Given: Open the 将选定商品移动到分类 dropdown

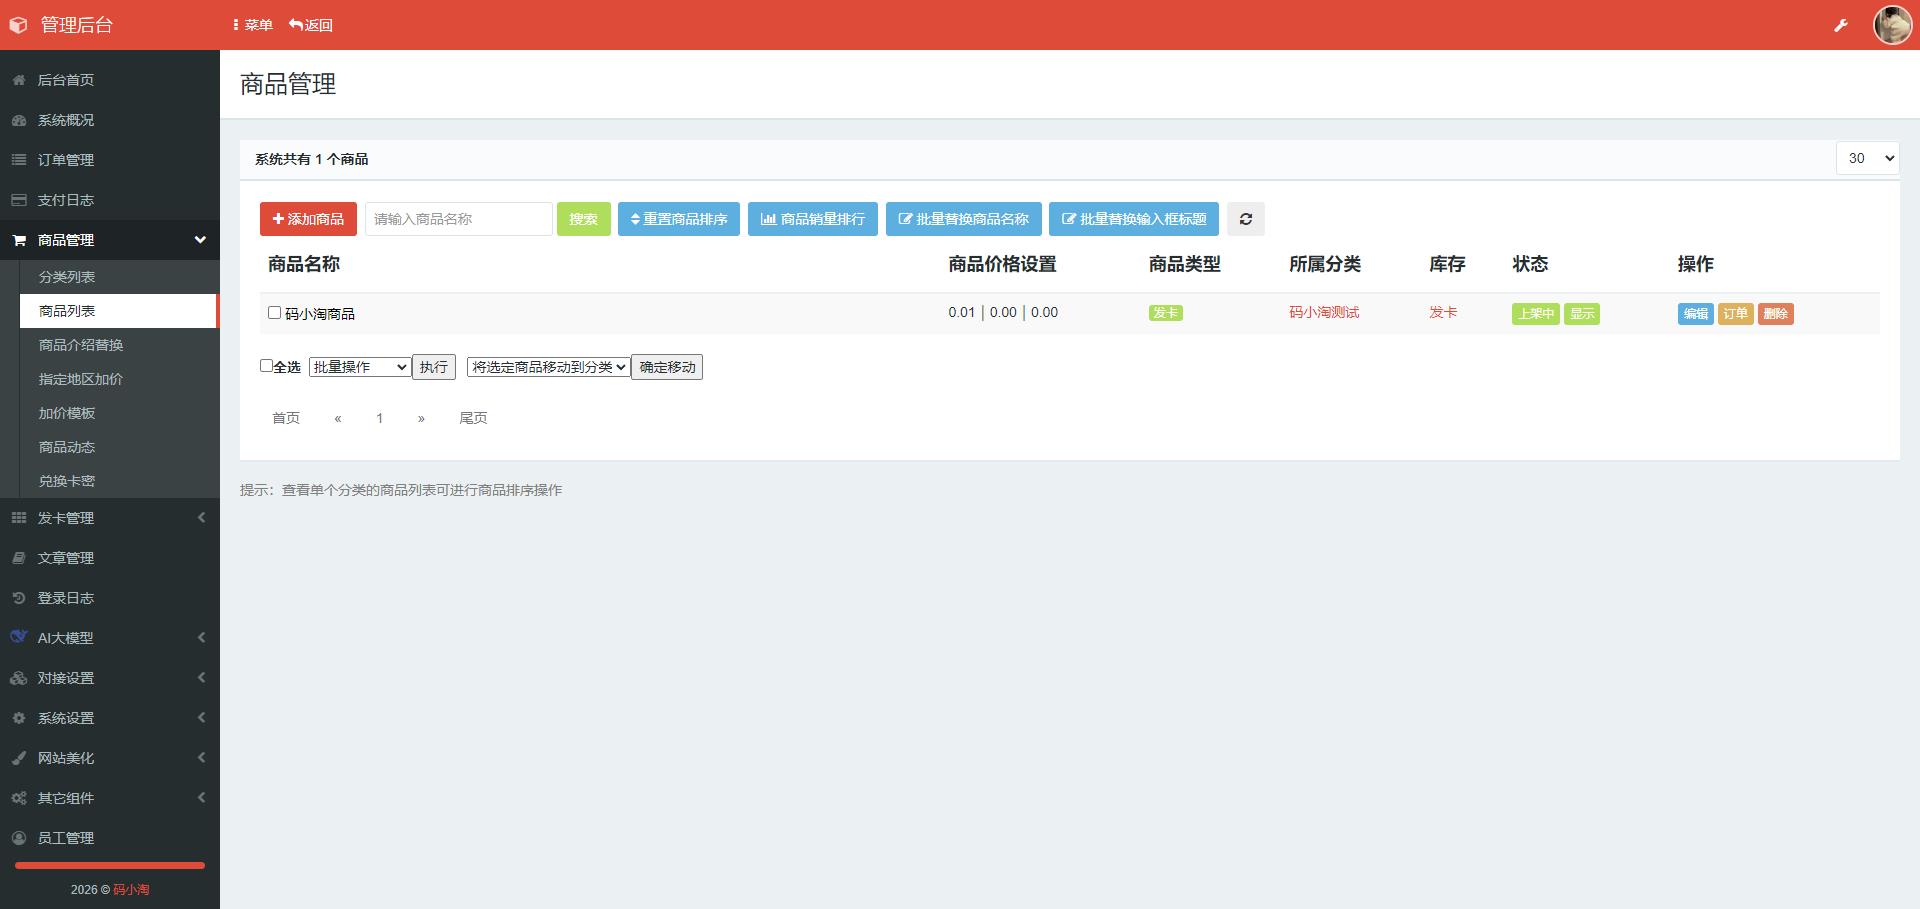Looking at the screenshot, I should pyautogui.click(x=548, y=367).
